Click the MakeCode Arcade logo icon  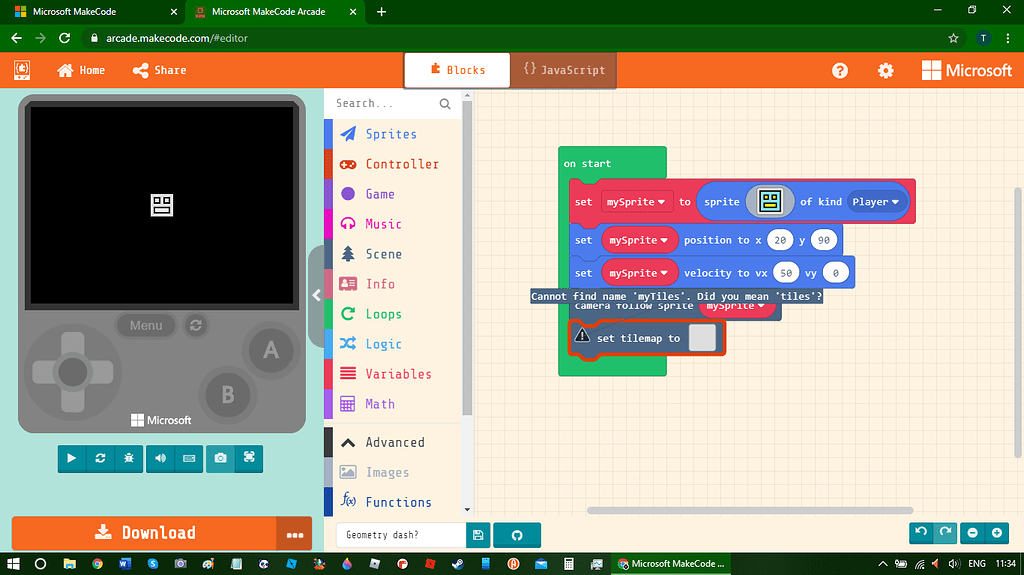click(x=22, y=70)
